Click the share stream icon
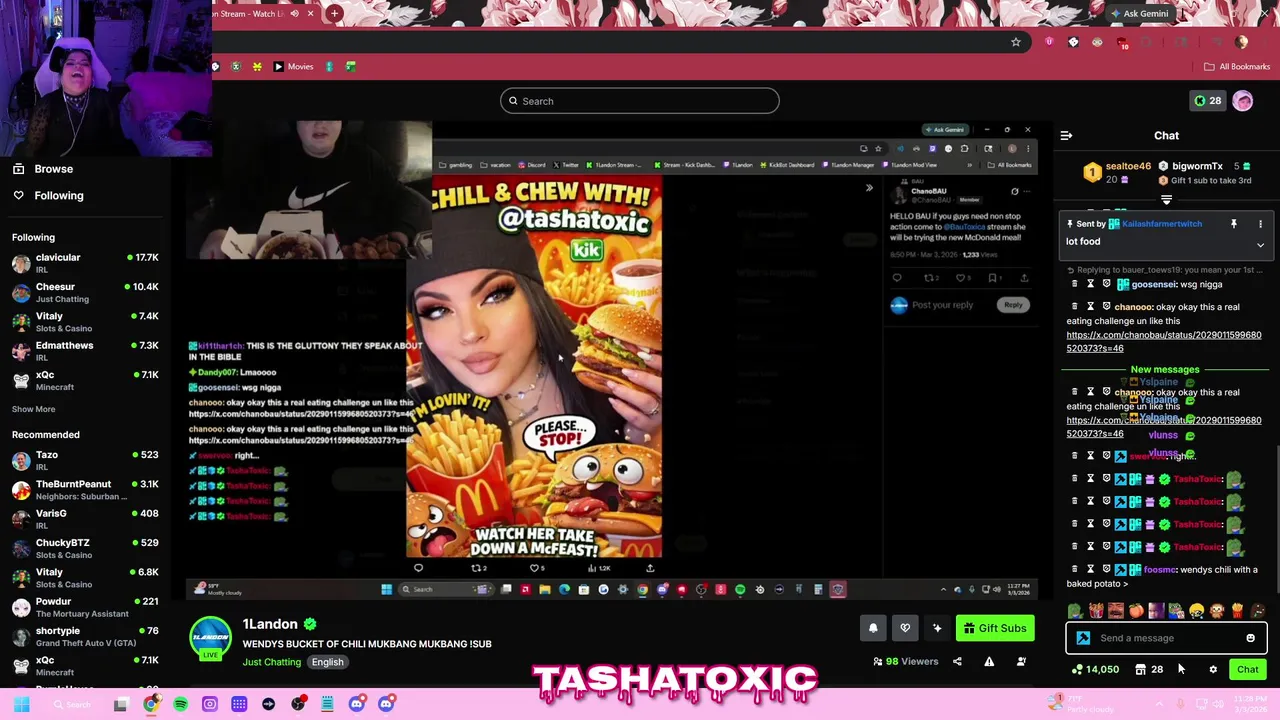Image resolution: width=1280 pixels, height=720 pixels. (x=957, y=661)
